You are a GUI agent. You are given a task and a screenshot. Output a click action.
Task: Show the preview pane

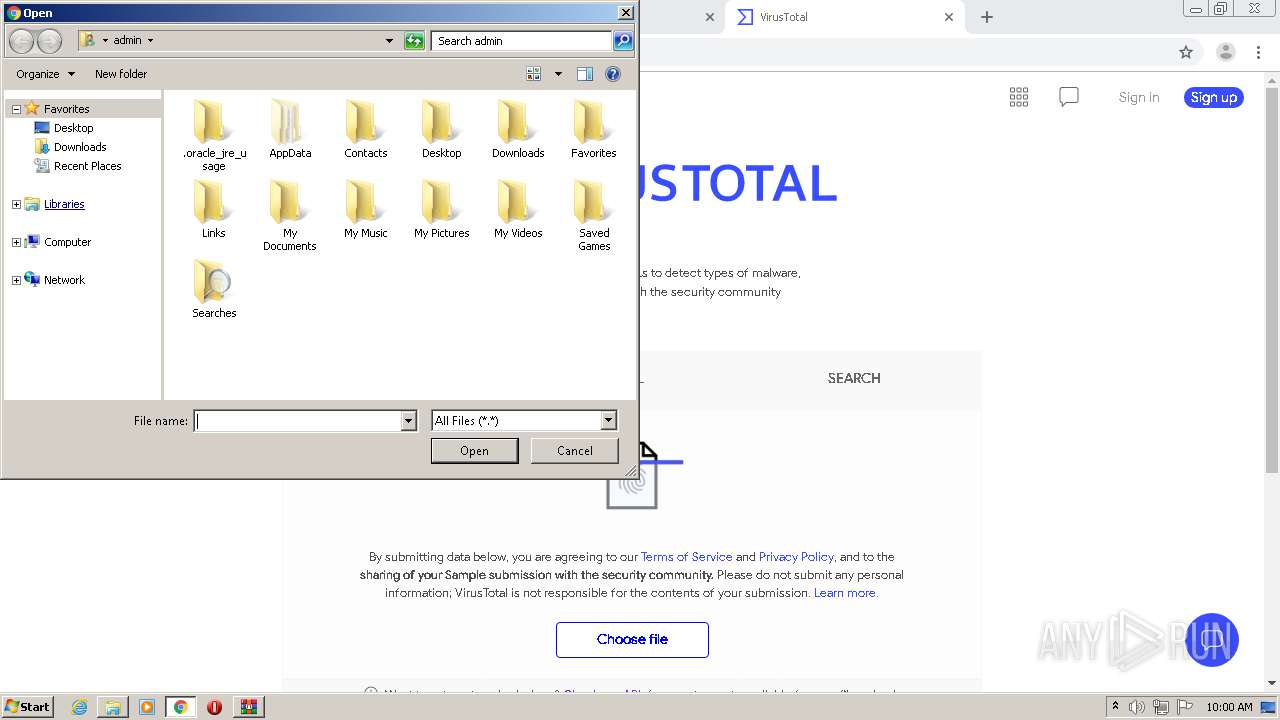pos(585,74)
